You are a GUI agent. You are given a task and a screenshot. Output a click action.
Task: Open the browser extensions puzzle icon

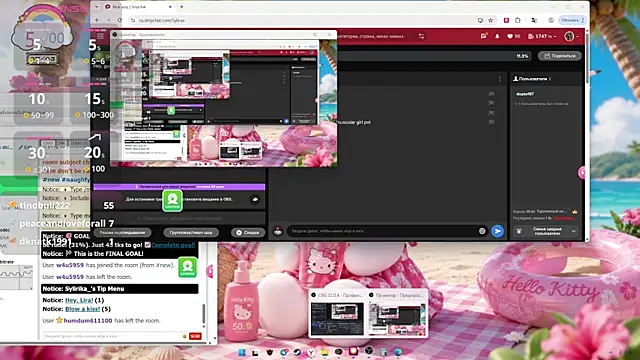(x=518, y=20)
